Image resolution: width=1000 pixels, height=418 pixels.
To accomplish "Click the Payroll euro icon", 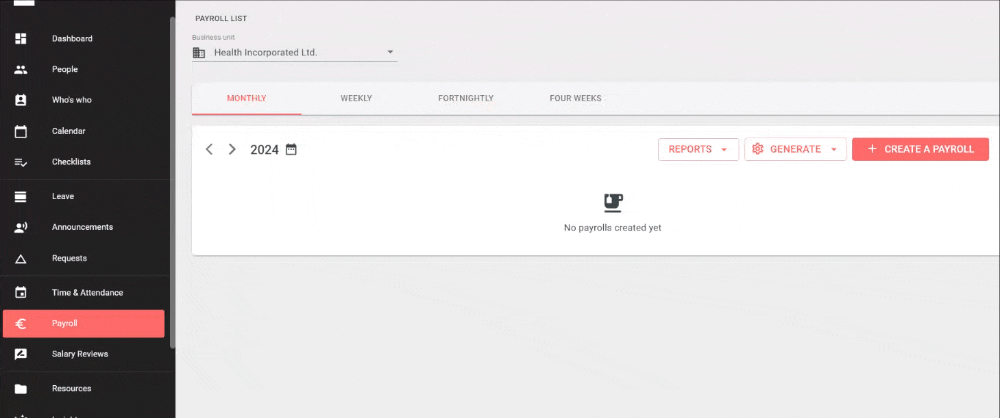I will [20, 324].
